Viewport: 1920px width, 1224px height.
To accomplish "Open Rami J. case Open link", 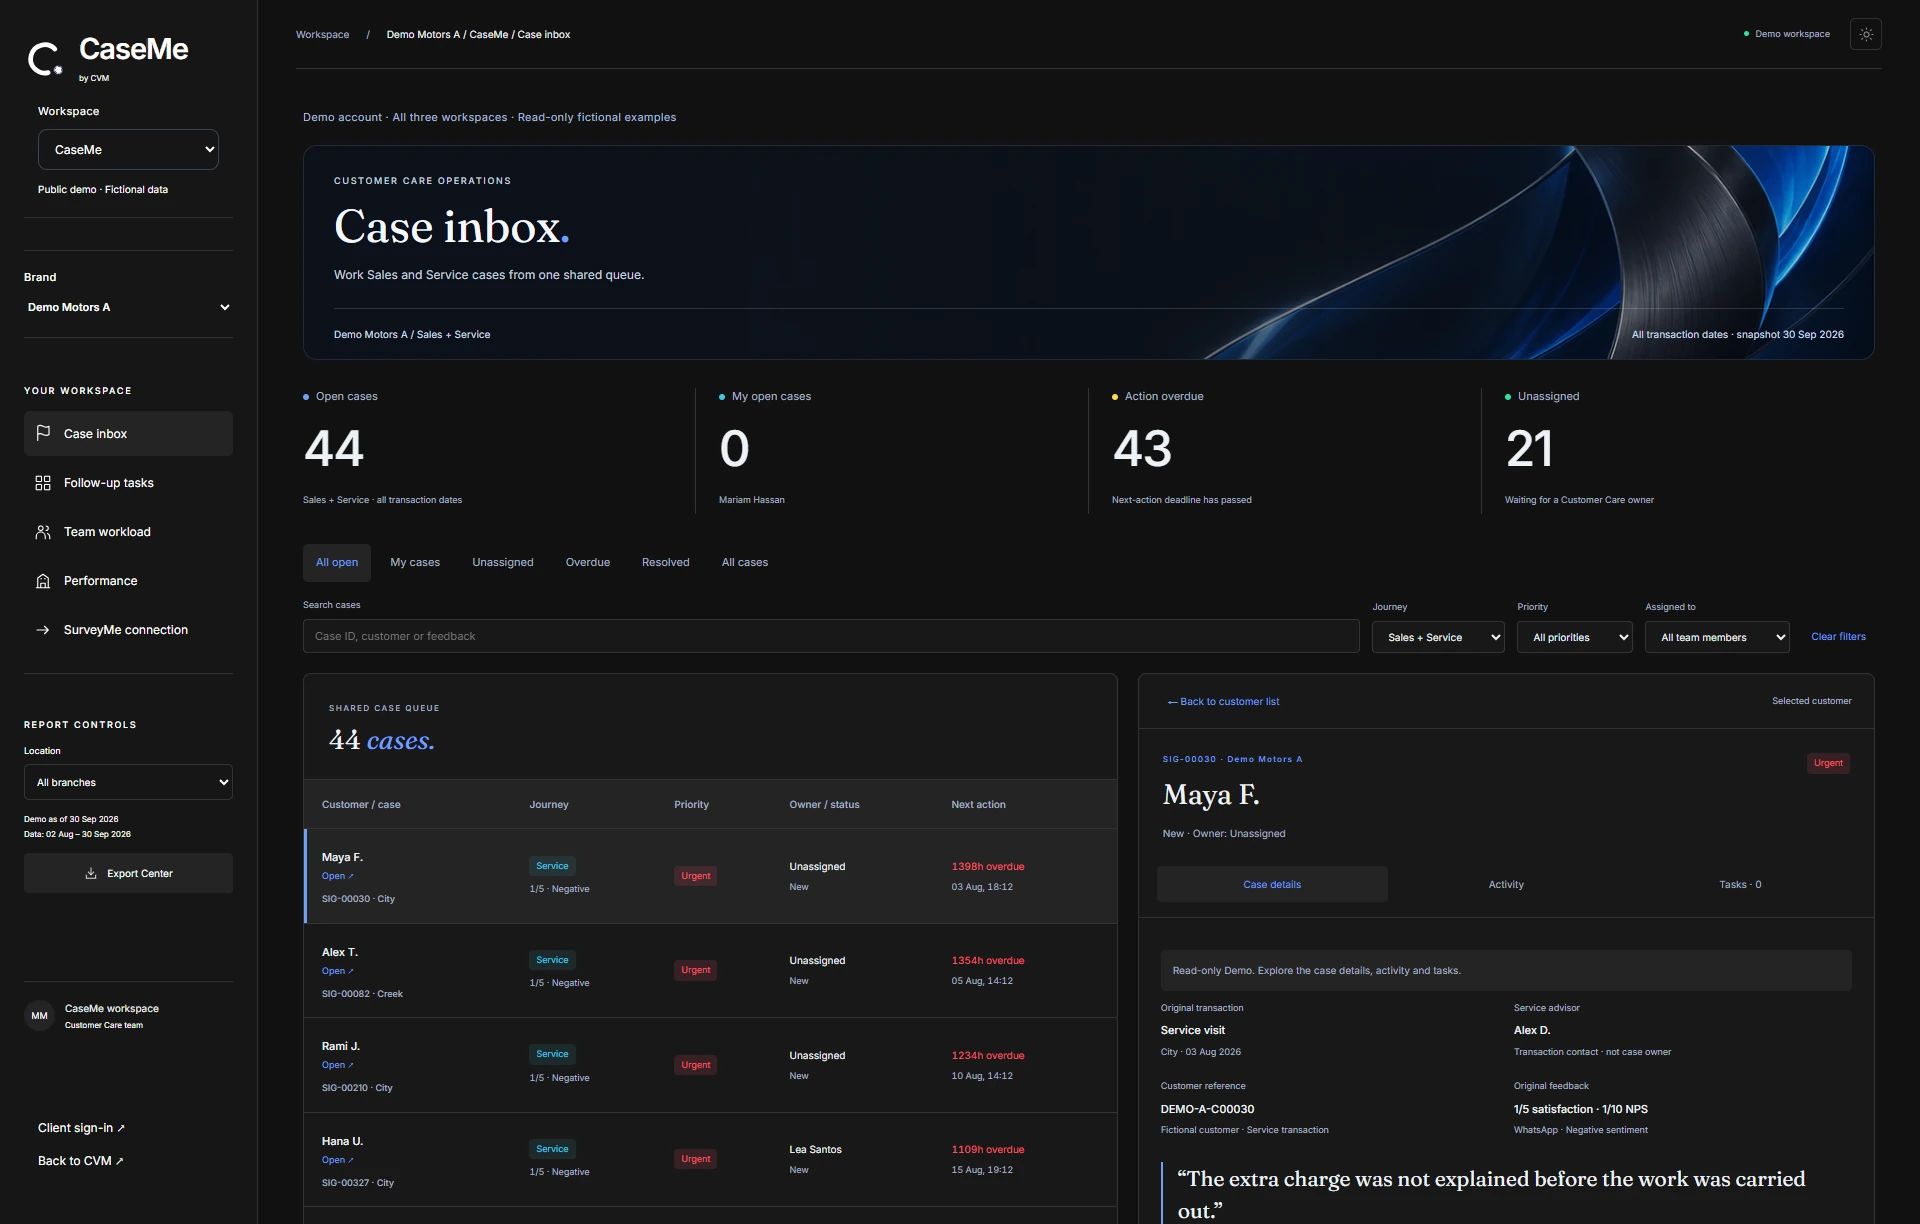I will tap(337, 1065).
